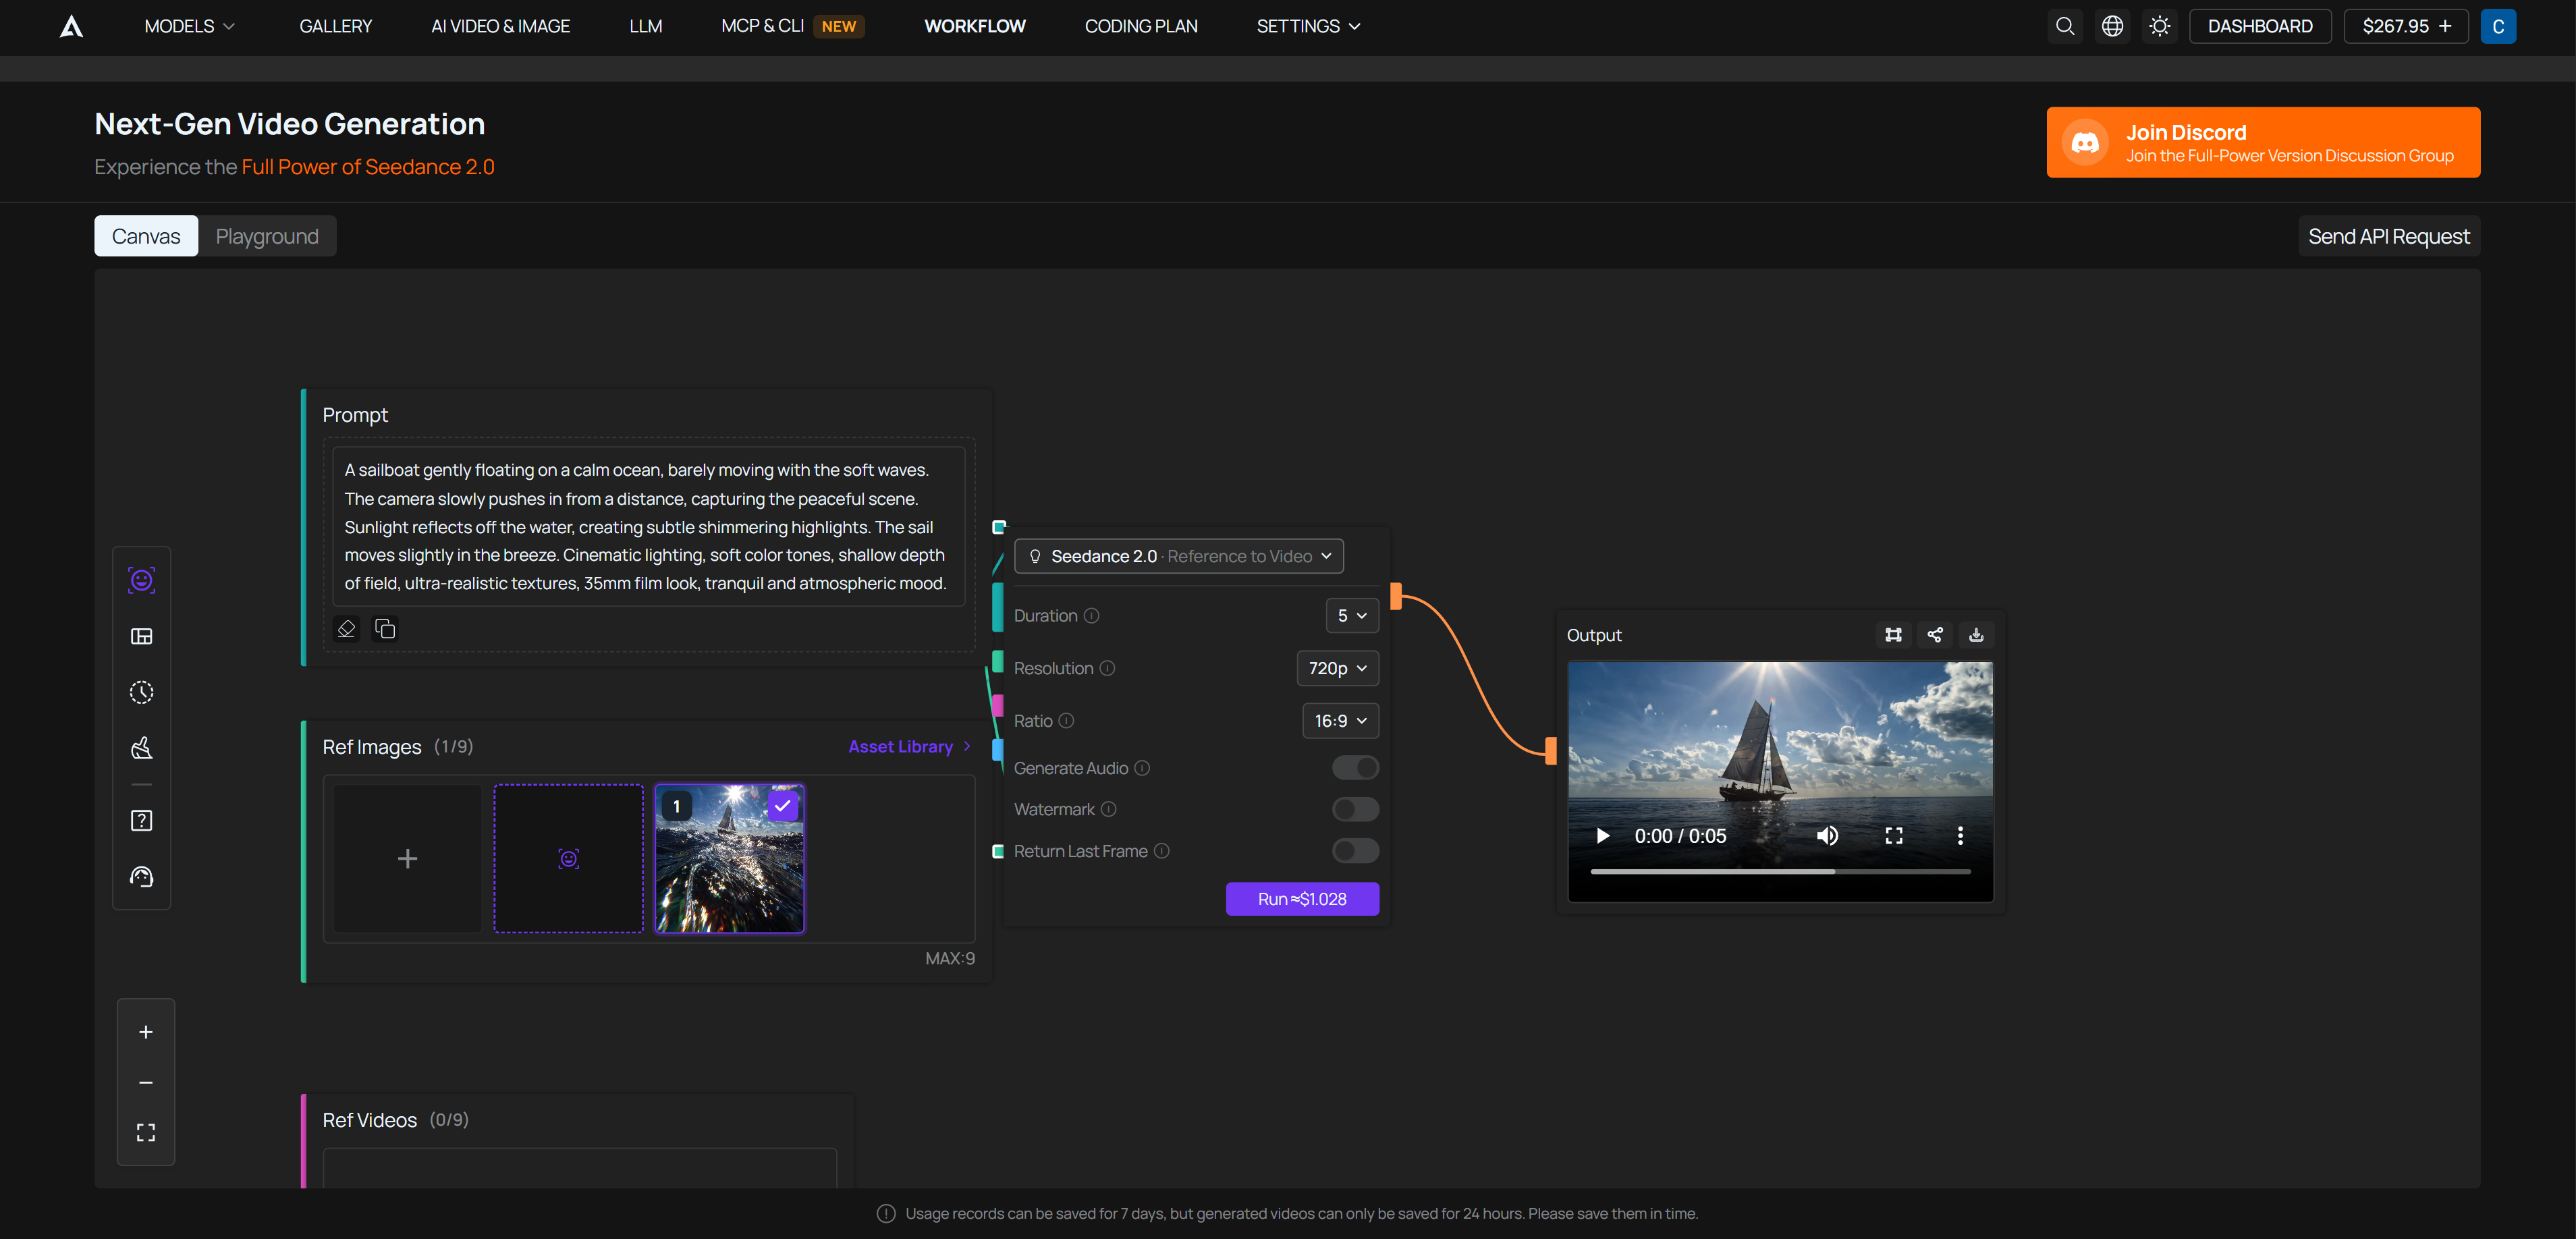This screenshot has width=2576, height=1239.
Task: Open the Ratio 16:9 dropdown
Action: point(1340,721)
